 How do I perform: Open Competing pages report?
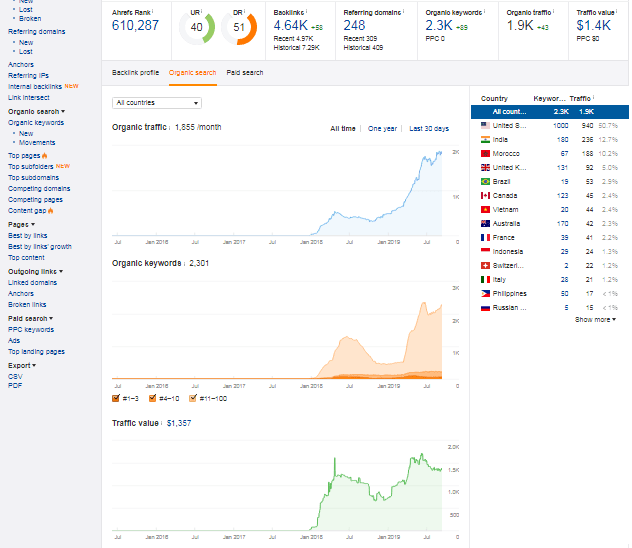35,199
